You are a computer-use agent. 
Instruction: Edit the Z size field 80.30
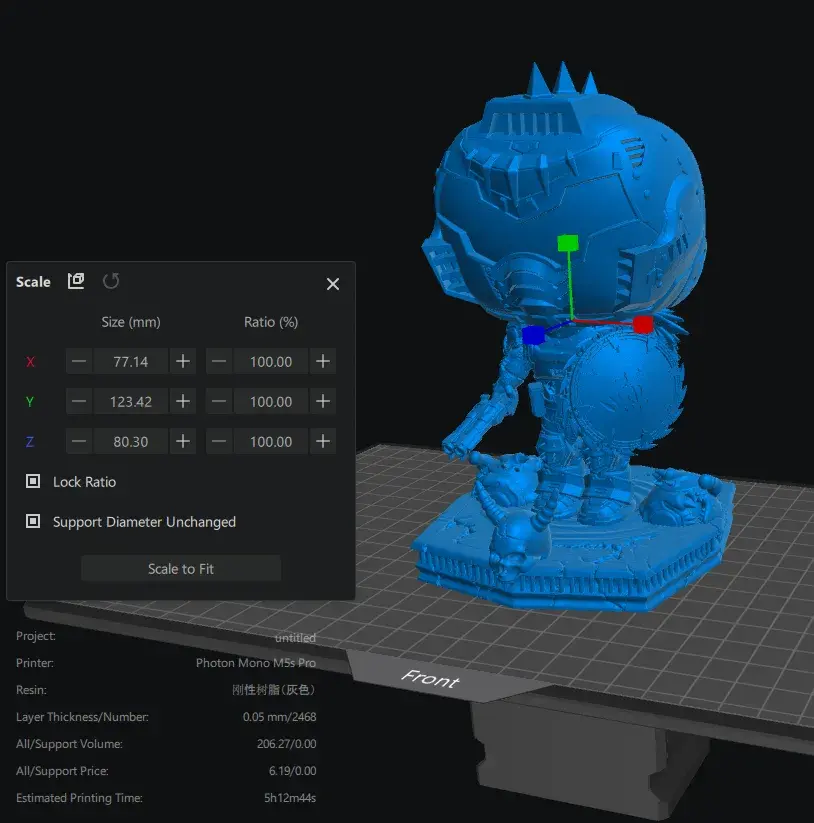coord(131,441)
